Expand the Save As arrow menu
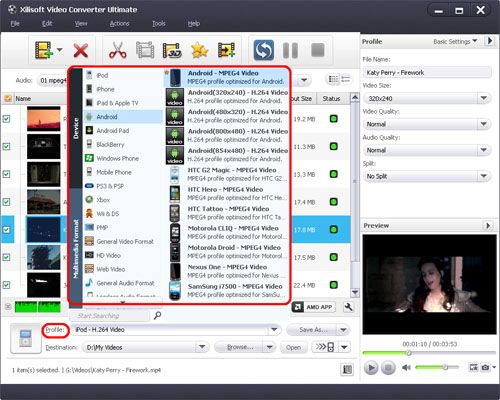The width and height of the screenshot is (500, 400). tap(343, 330)
